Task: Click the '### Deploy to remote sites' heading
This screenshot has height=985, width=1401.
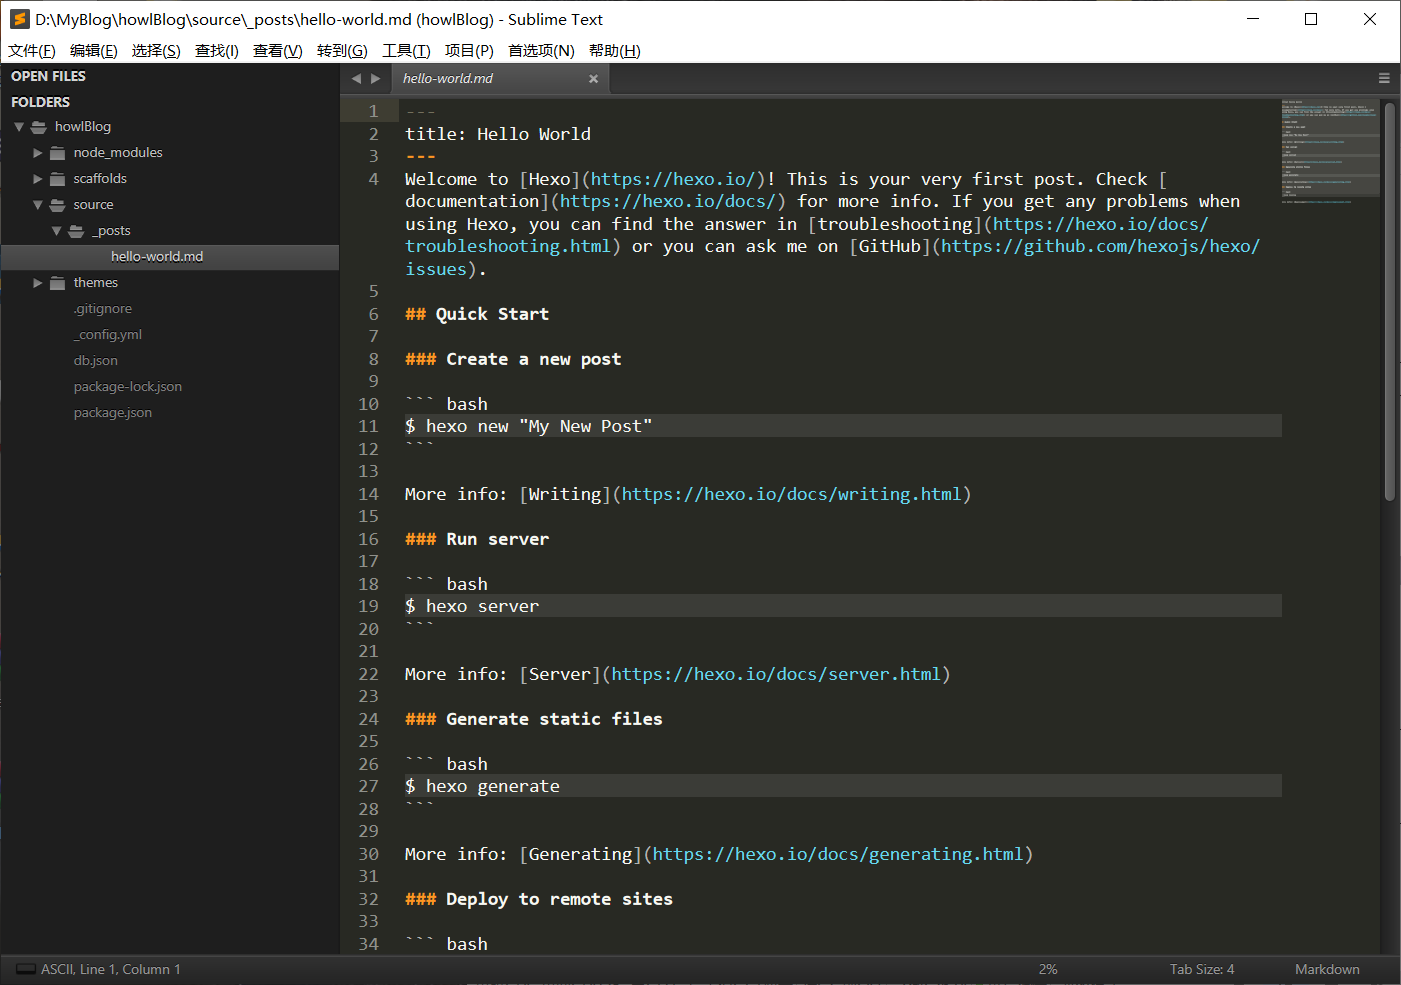Action: point(539,899)
